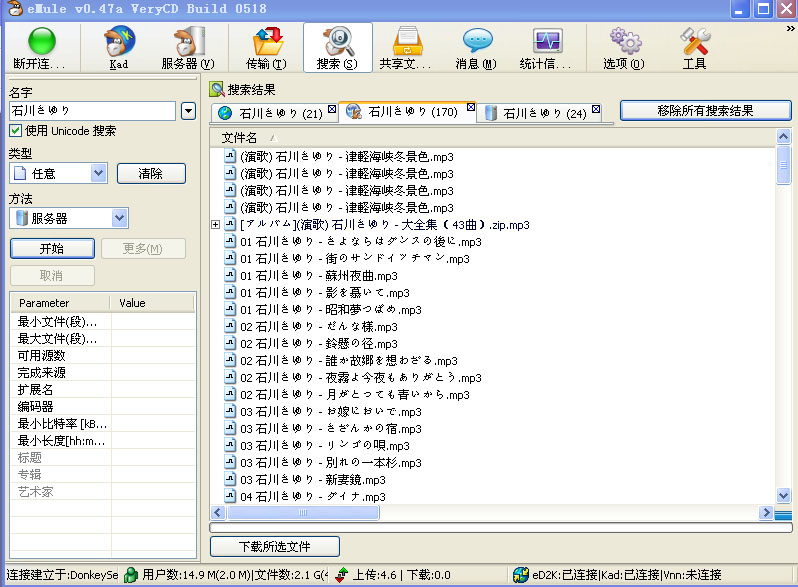Select the 大全集 (43曲) .zip.mp3 file
The image size is (798, 587).
(385, 225)
